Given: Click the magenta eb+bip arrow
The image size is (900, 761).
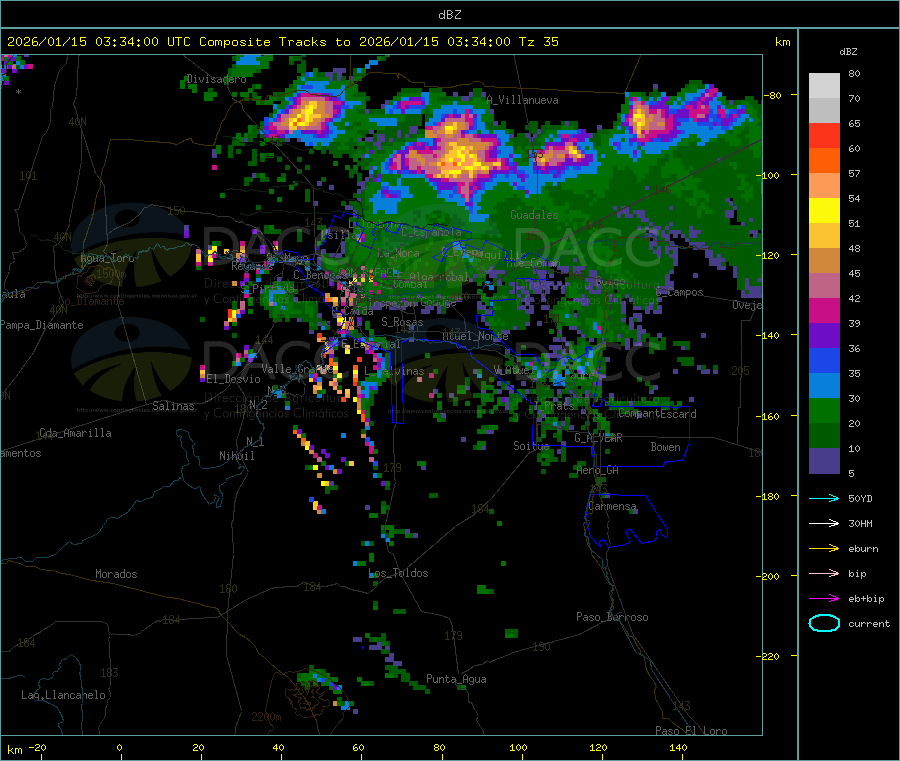Looking at the screenshot, I should [824, 599].
